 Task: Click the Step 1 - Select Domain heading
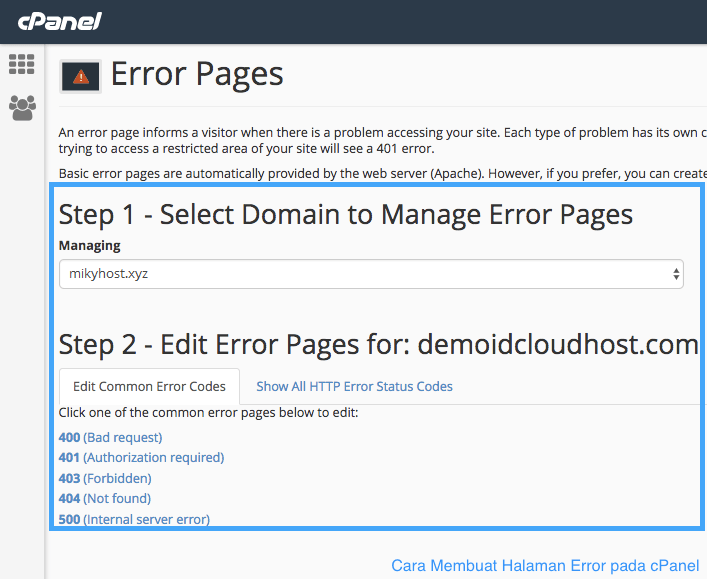pyautogui.click(x=346, y=214)
